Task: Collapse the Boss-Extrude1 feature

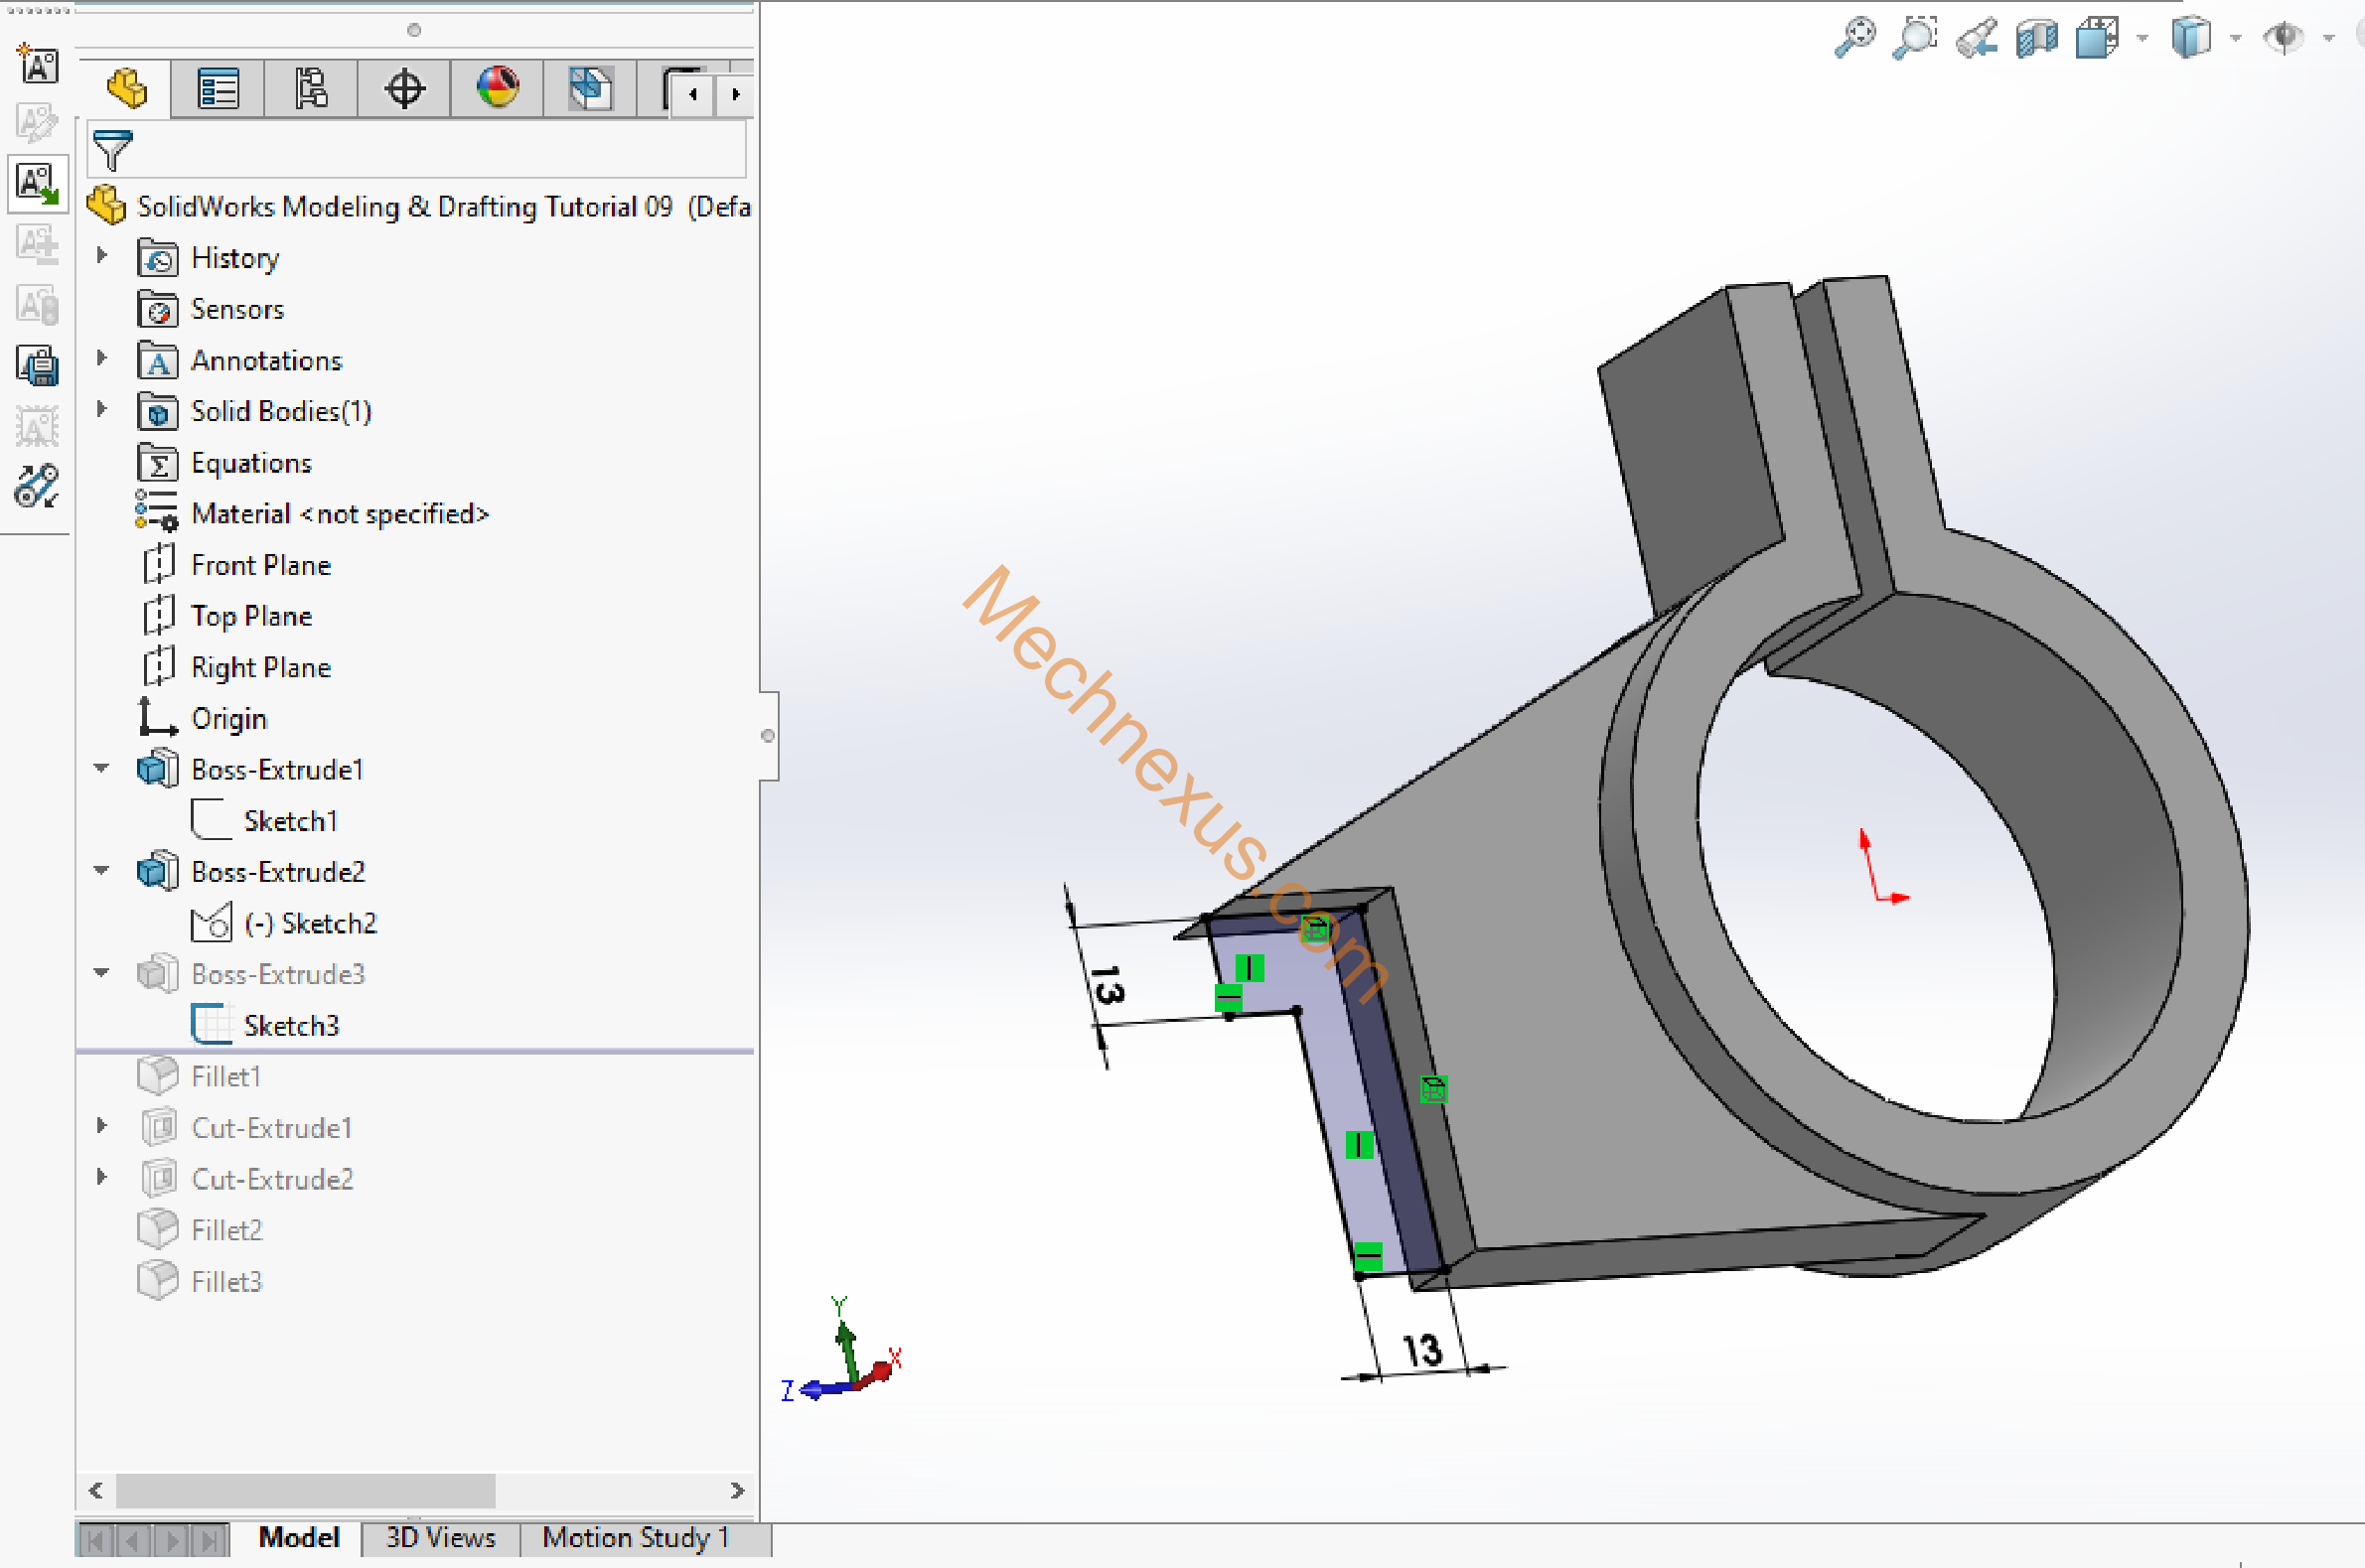Action: (x=101, y=768)
